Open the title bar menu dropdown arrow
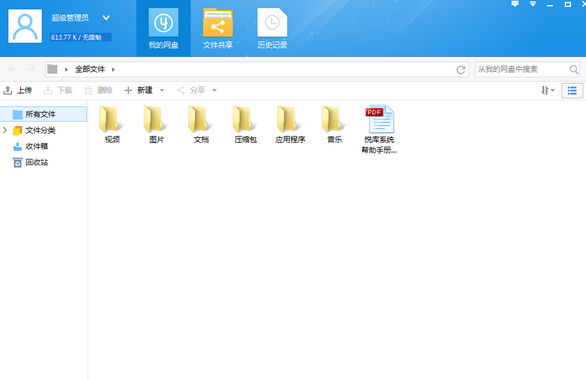 click(533, 4)
